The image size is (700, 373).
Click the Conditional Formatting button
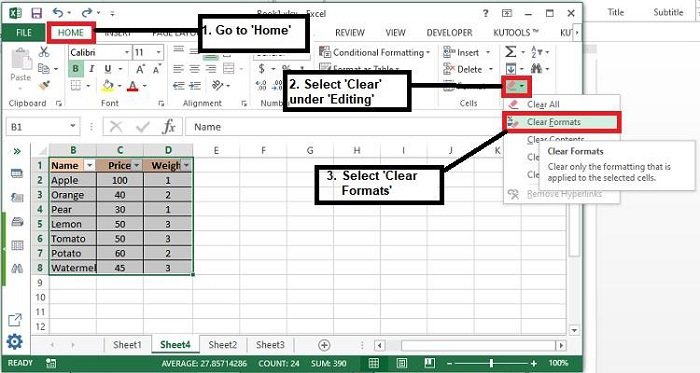[375, 52]
